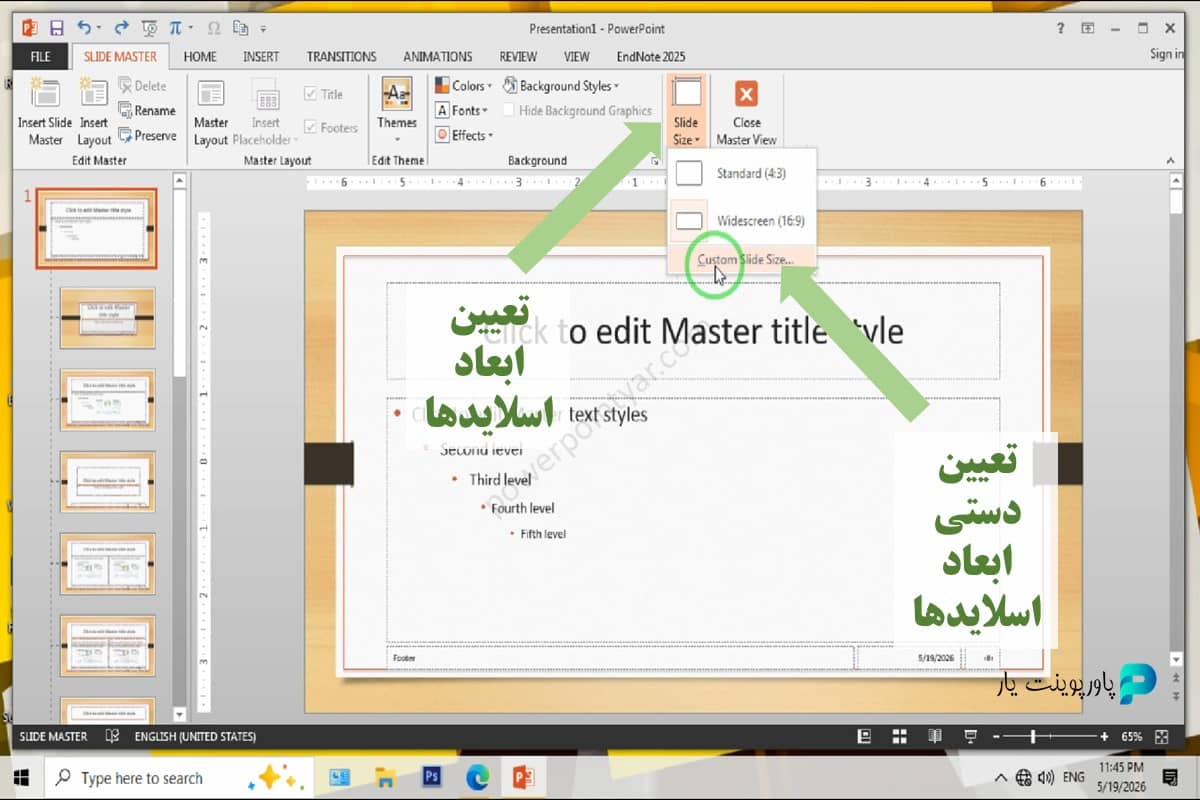Switch to the TRANSITIONS tab
The height and width of the screenshot is (800, 1200).
coord(342,57)
